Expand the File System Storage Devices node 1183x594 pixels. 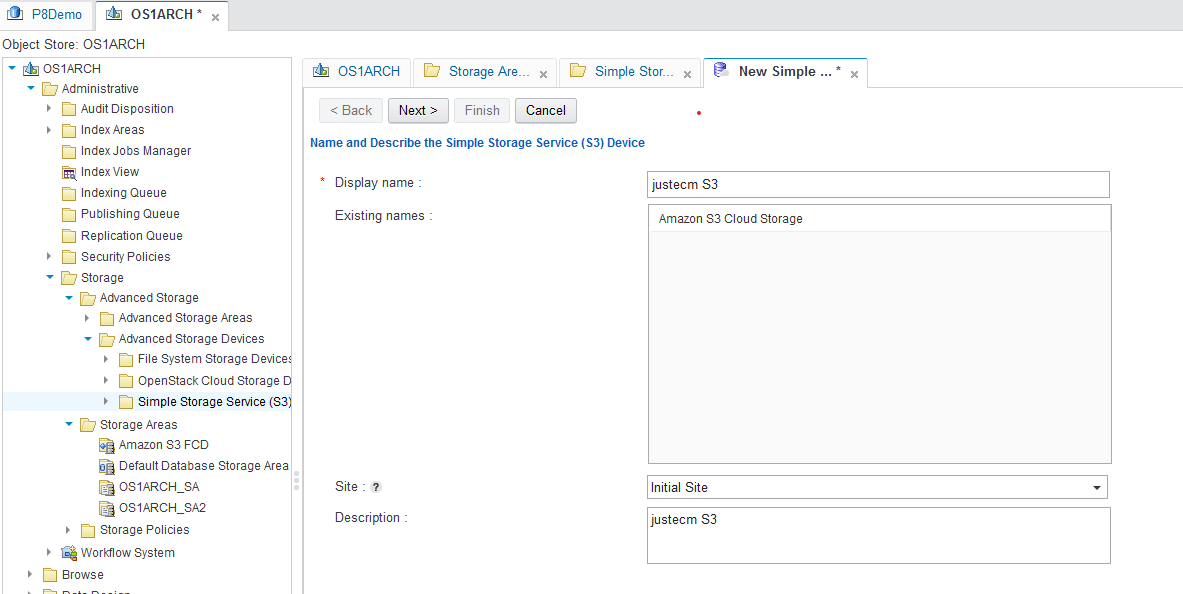pyautogui.click(x=106, y=359)
